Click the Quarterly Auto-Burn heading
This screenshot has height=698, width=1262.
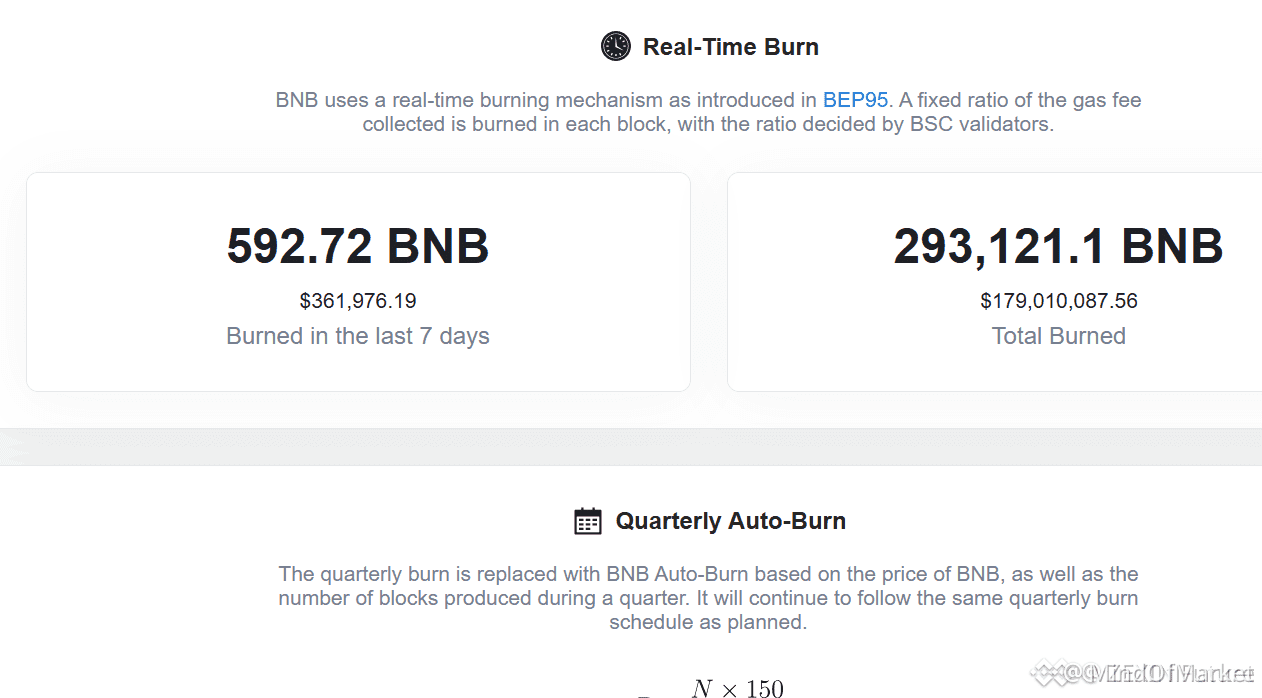point(731,521)
